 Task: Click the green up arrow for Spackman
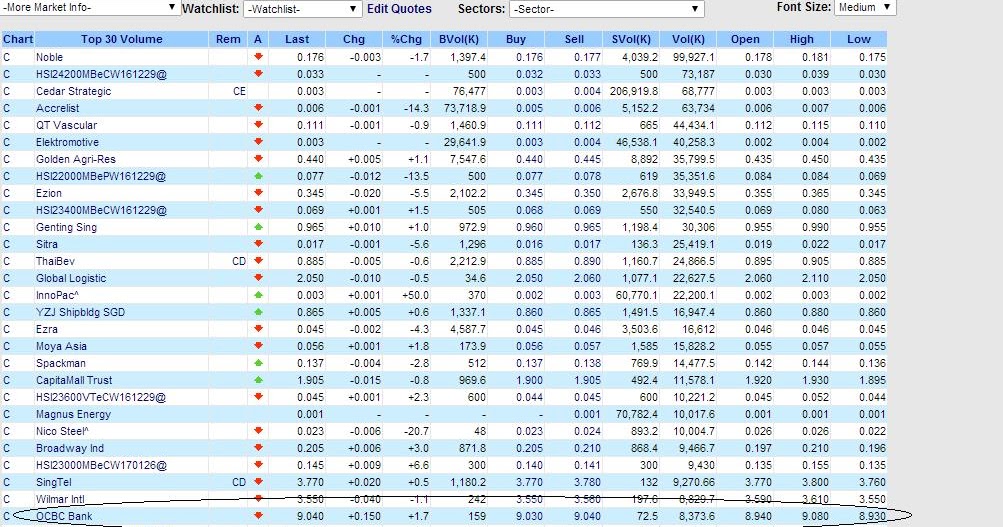(x=258, y=363)
